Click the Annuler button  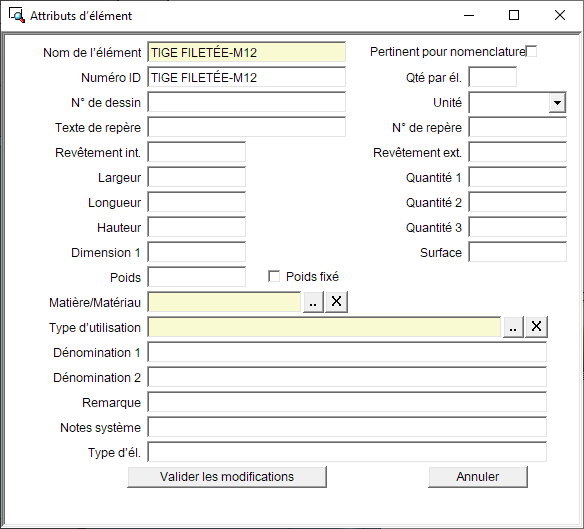click(478, 477)
